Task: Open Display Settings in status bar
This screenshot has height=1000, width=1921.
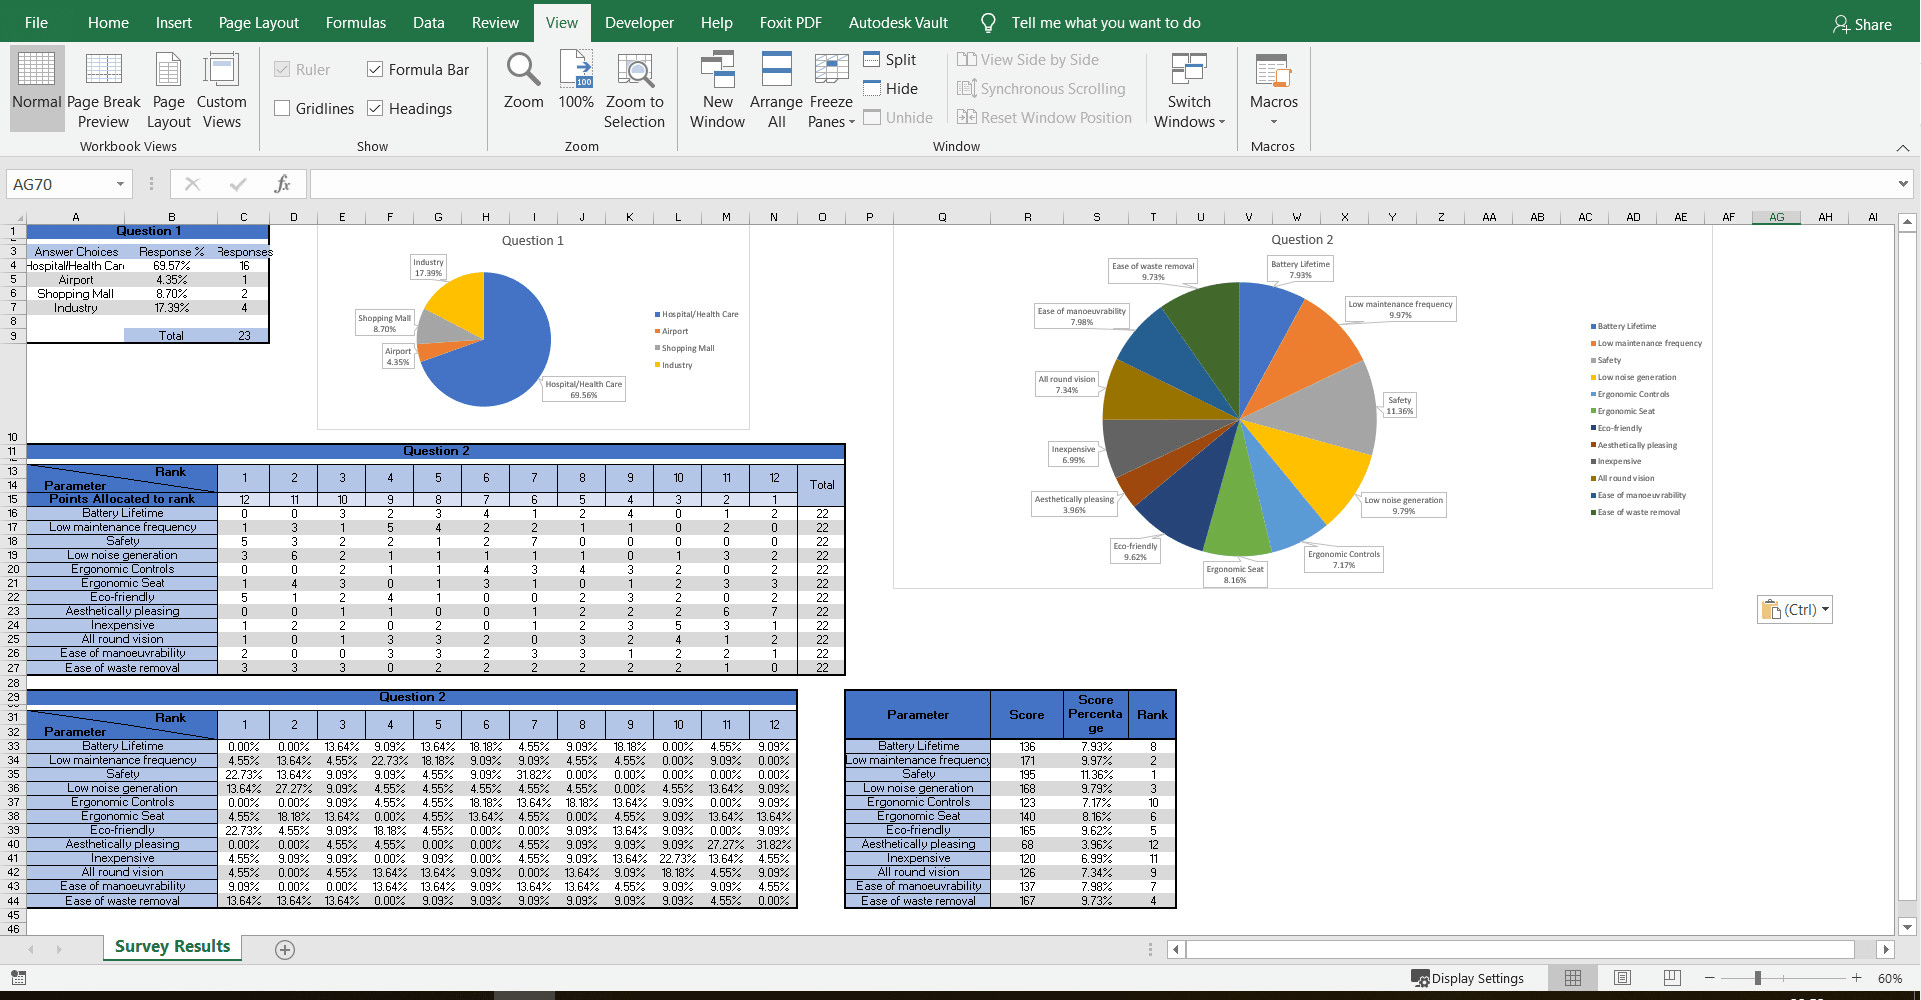Action: click(1467, 978)
